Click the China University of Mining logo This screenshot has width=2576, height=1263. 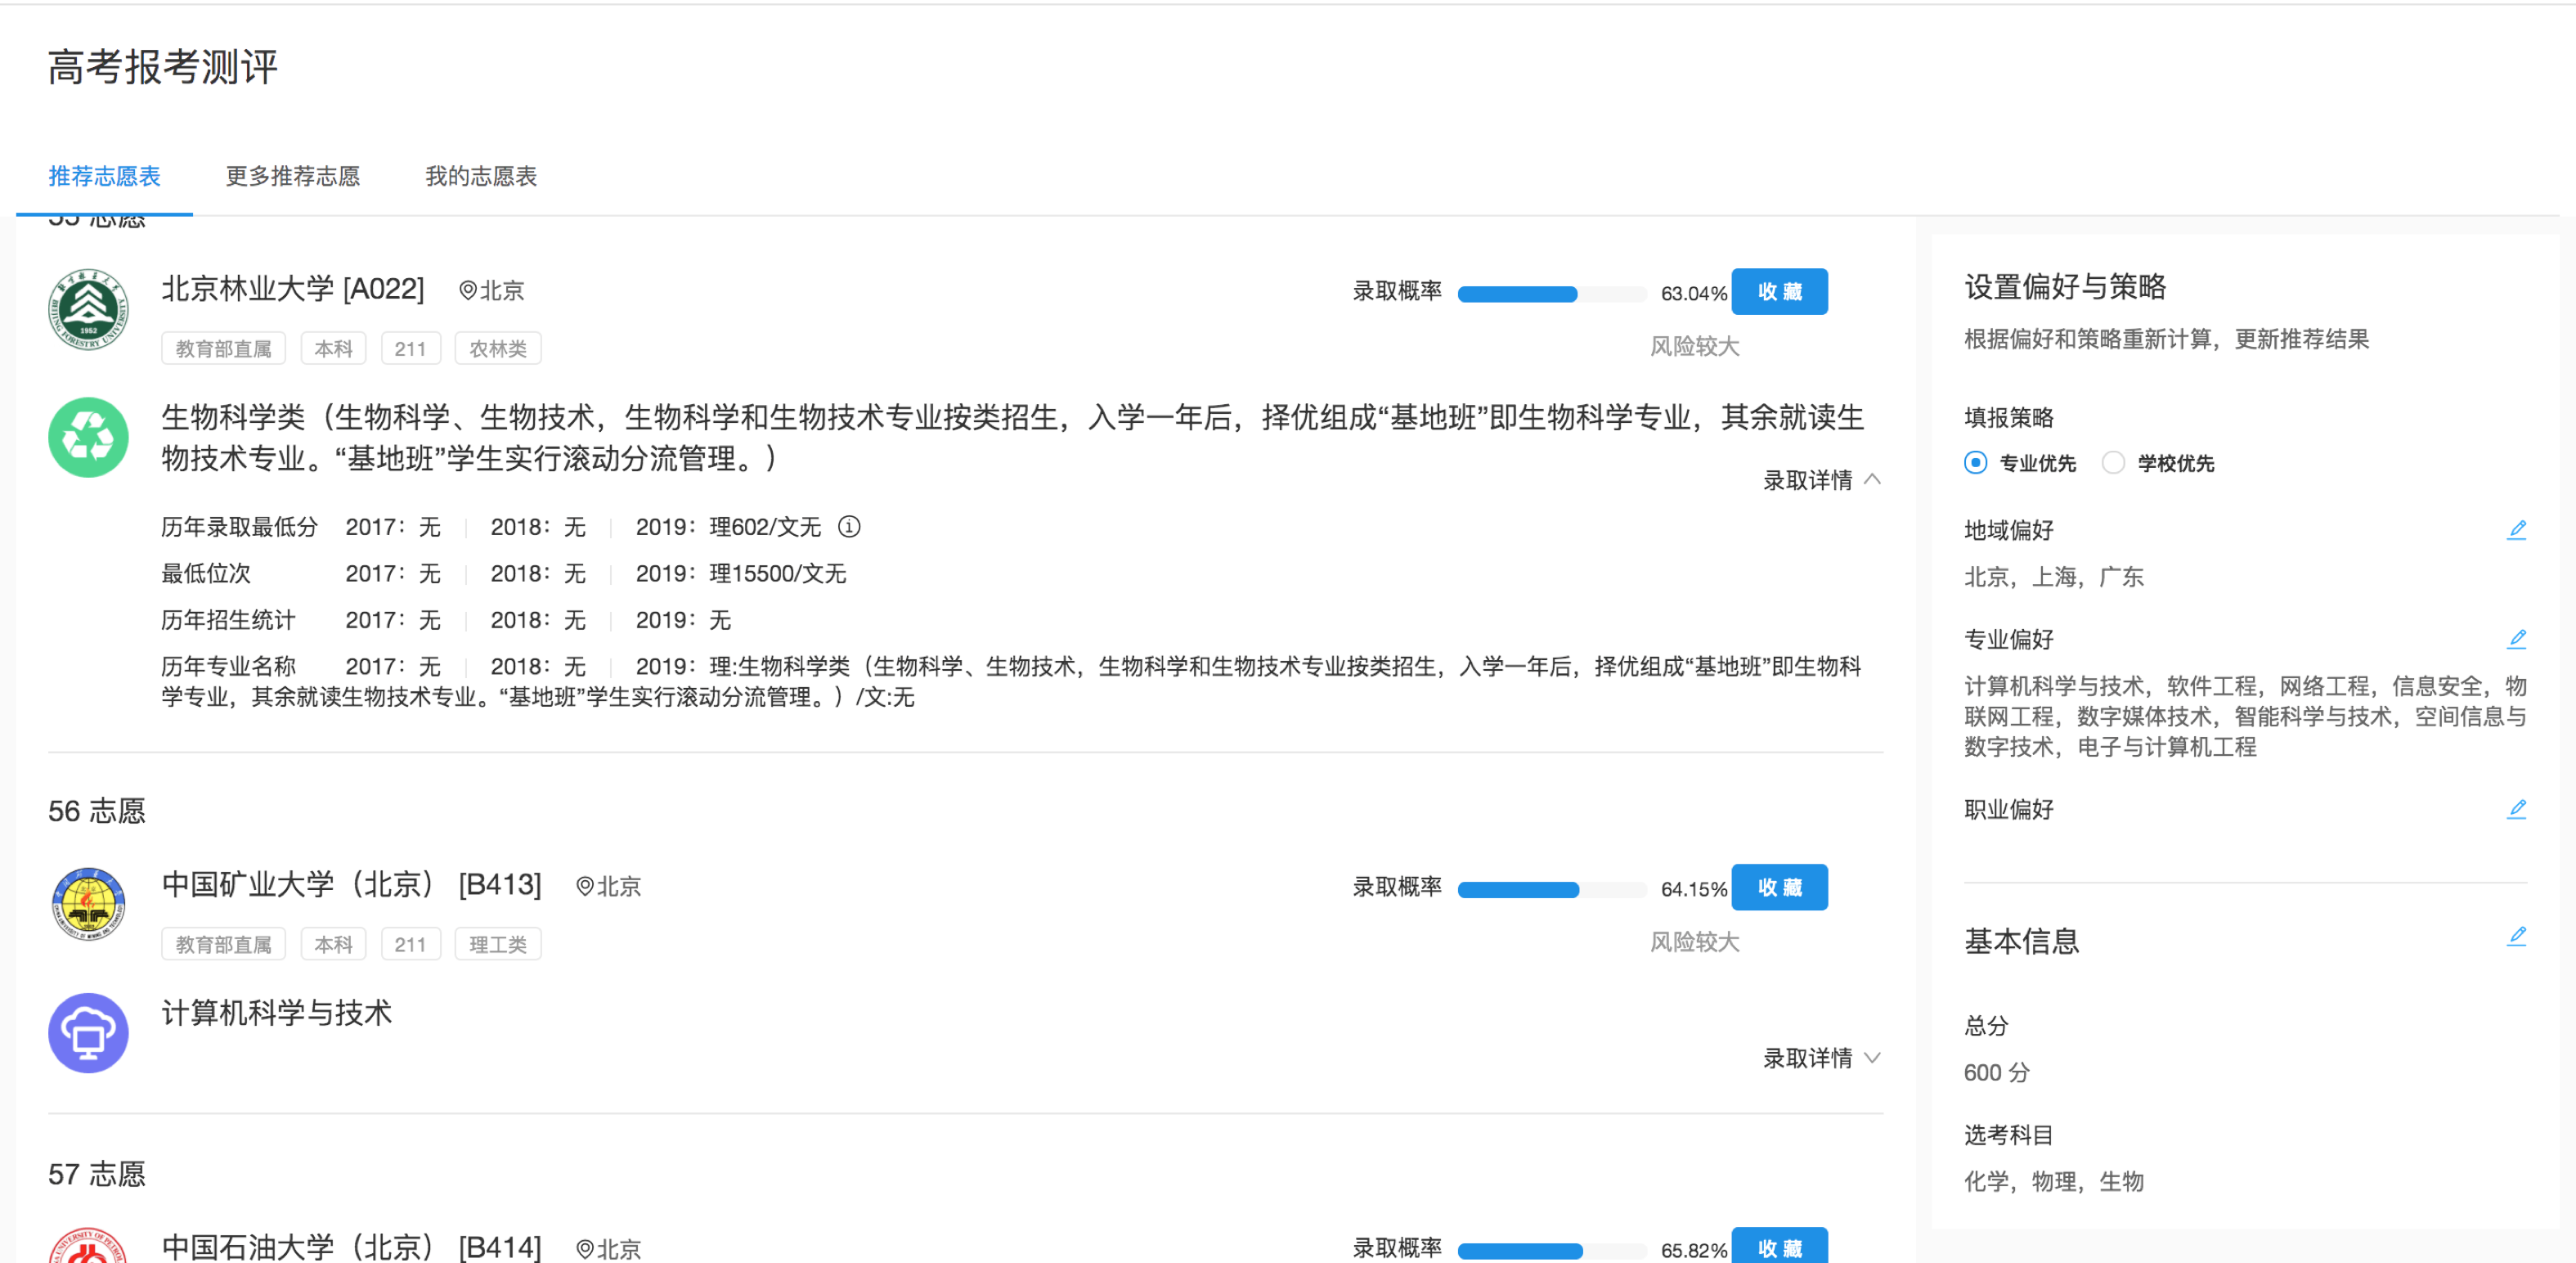[88, 904]
